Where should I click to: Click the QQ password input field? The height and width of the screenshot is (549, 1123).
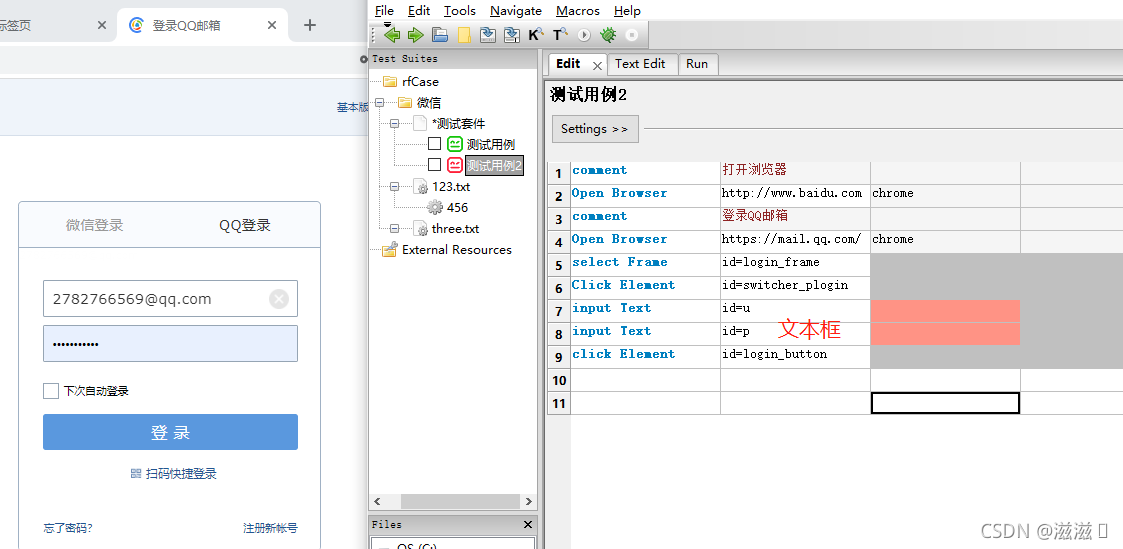[x=170, y=344]
